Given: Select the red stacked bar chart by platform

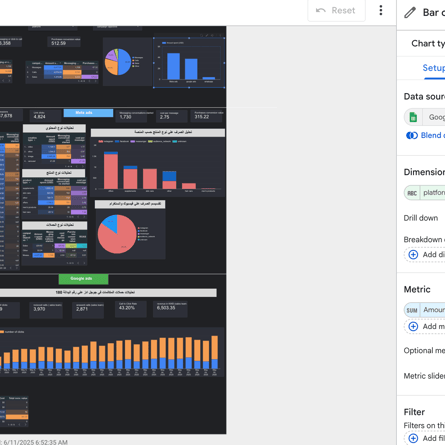Looking at the screenshot, I should [158, 167].
